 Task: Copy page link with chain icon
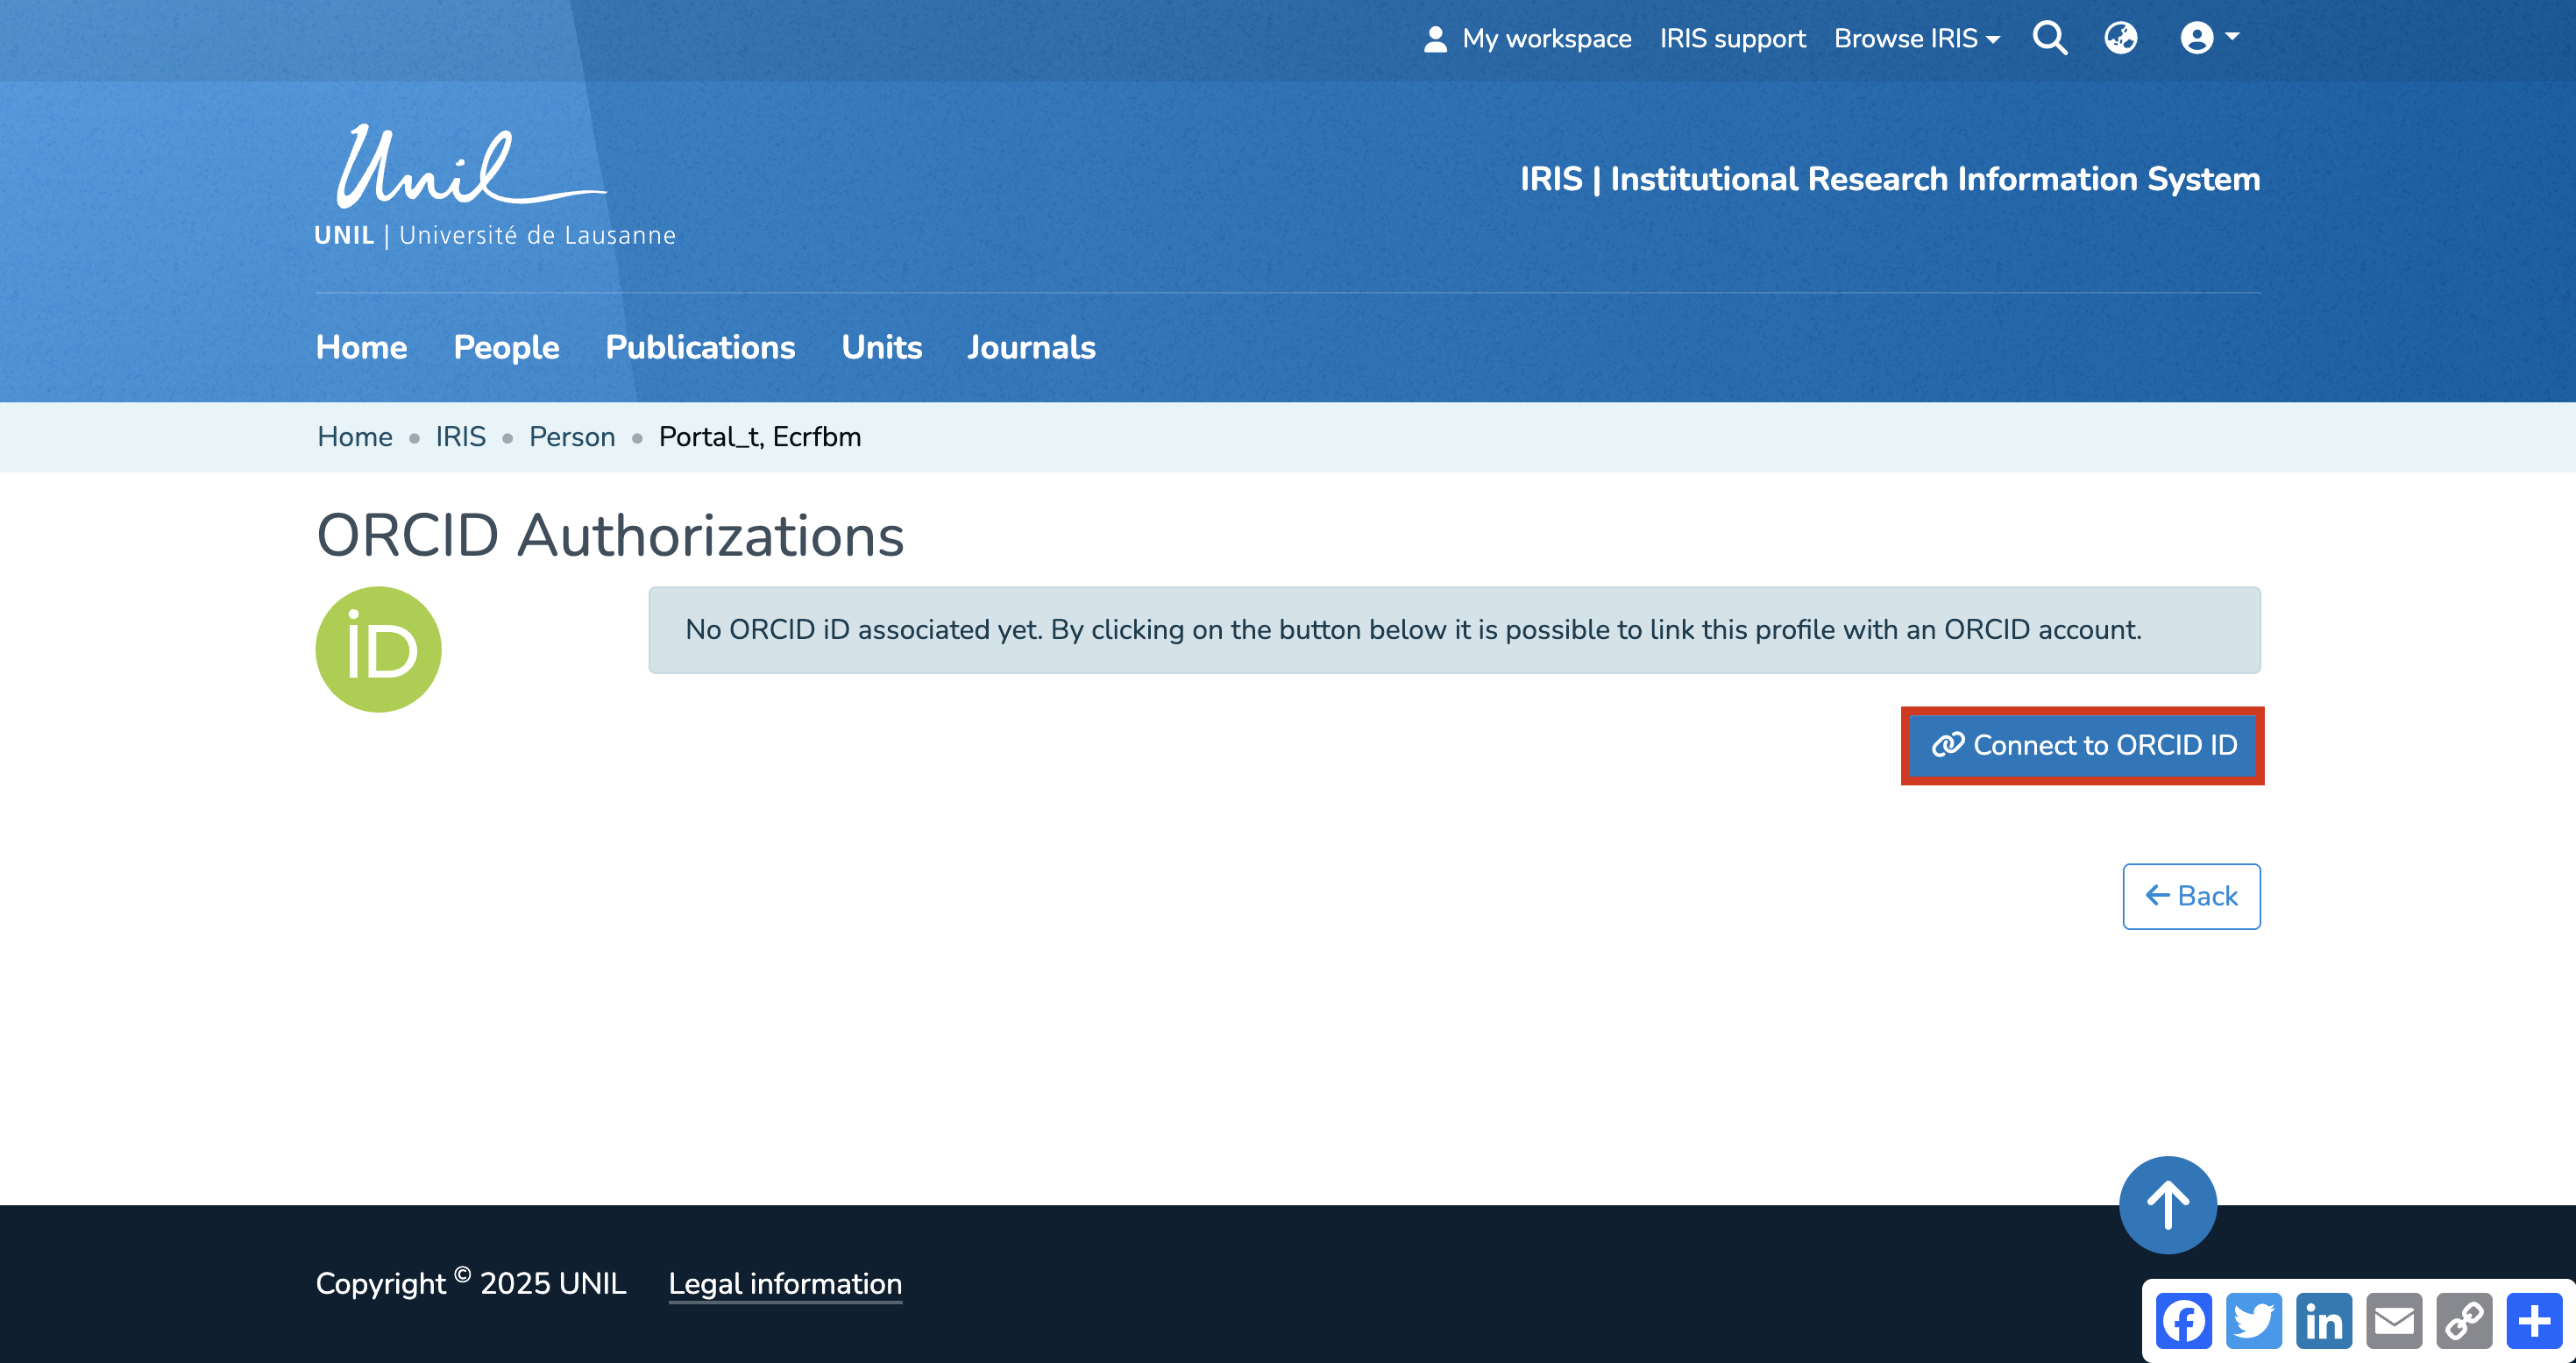[2464, 1320]
